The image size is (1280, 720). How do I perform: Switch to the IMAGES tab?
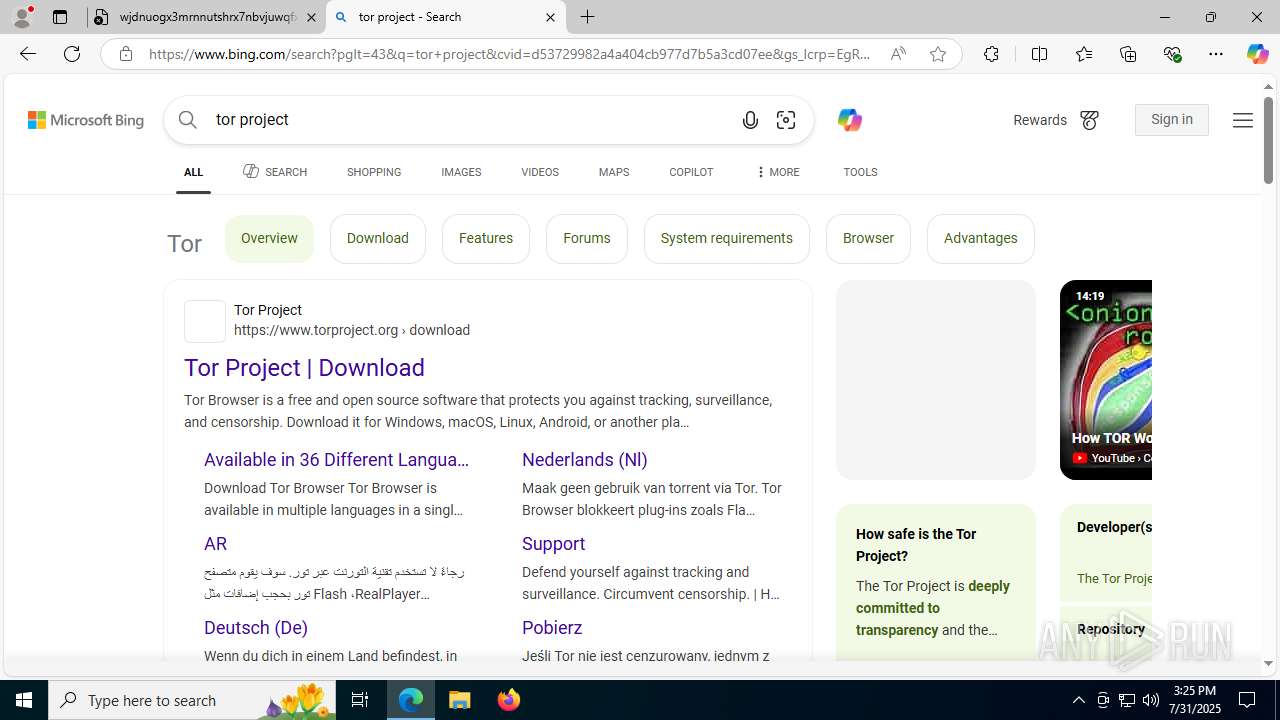(x=461, y=172)
